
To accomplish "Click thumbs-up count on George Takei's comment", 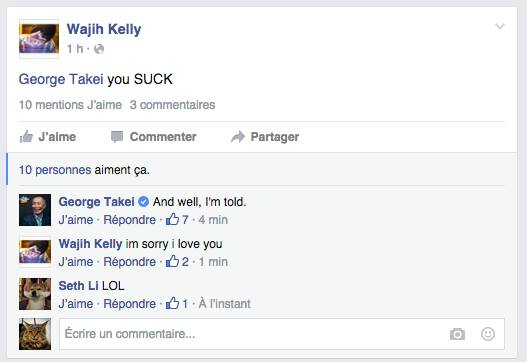I will (x=177, y=219).
